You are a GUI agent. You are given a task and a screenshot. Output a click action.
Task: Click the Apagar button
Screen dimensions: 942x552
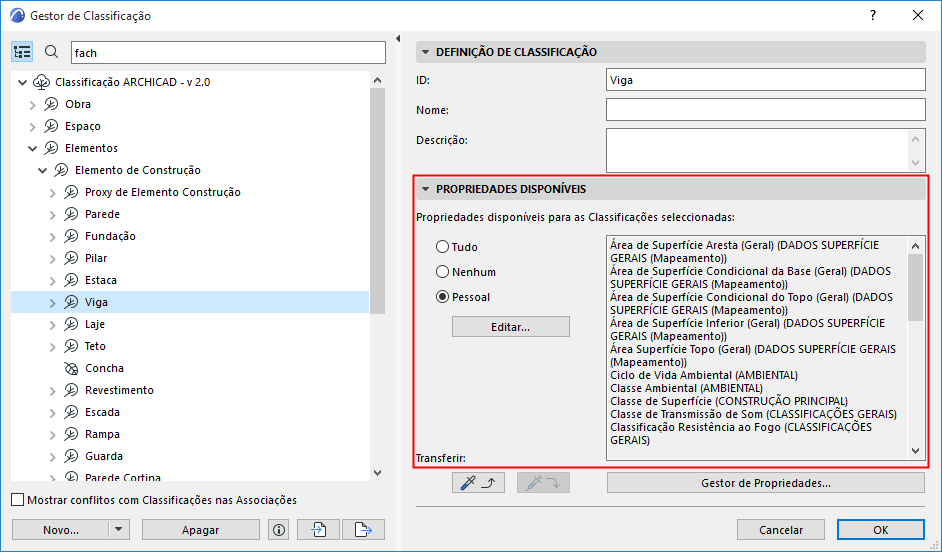pos(201,530)
